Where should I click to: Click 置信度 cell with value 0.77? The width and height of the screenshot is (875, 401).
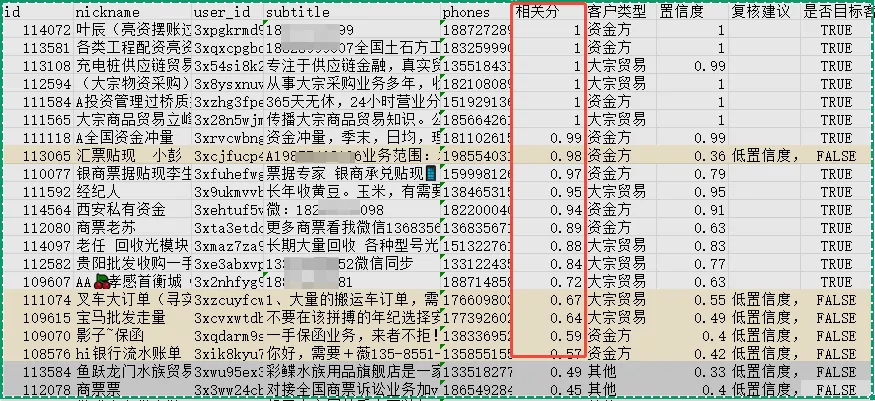pos(692,263)
